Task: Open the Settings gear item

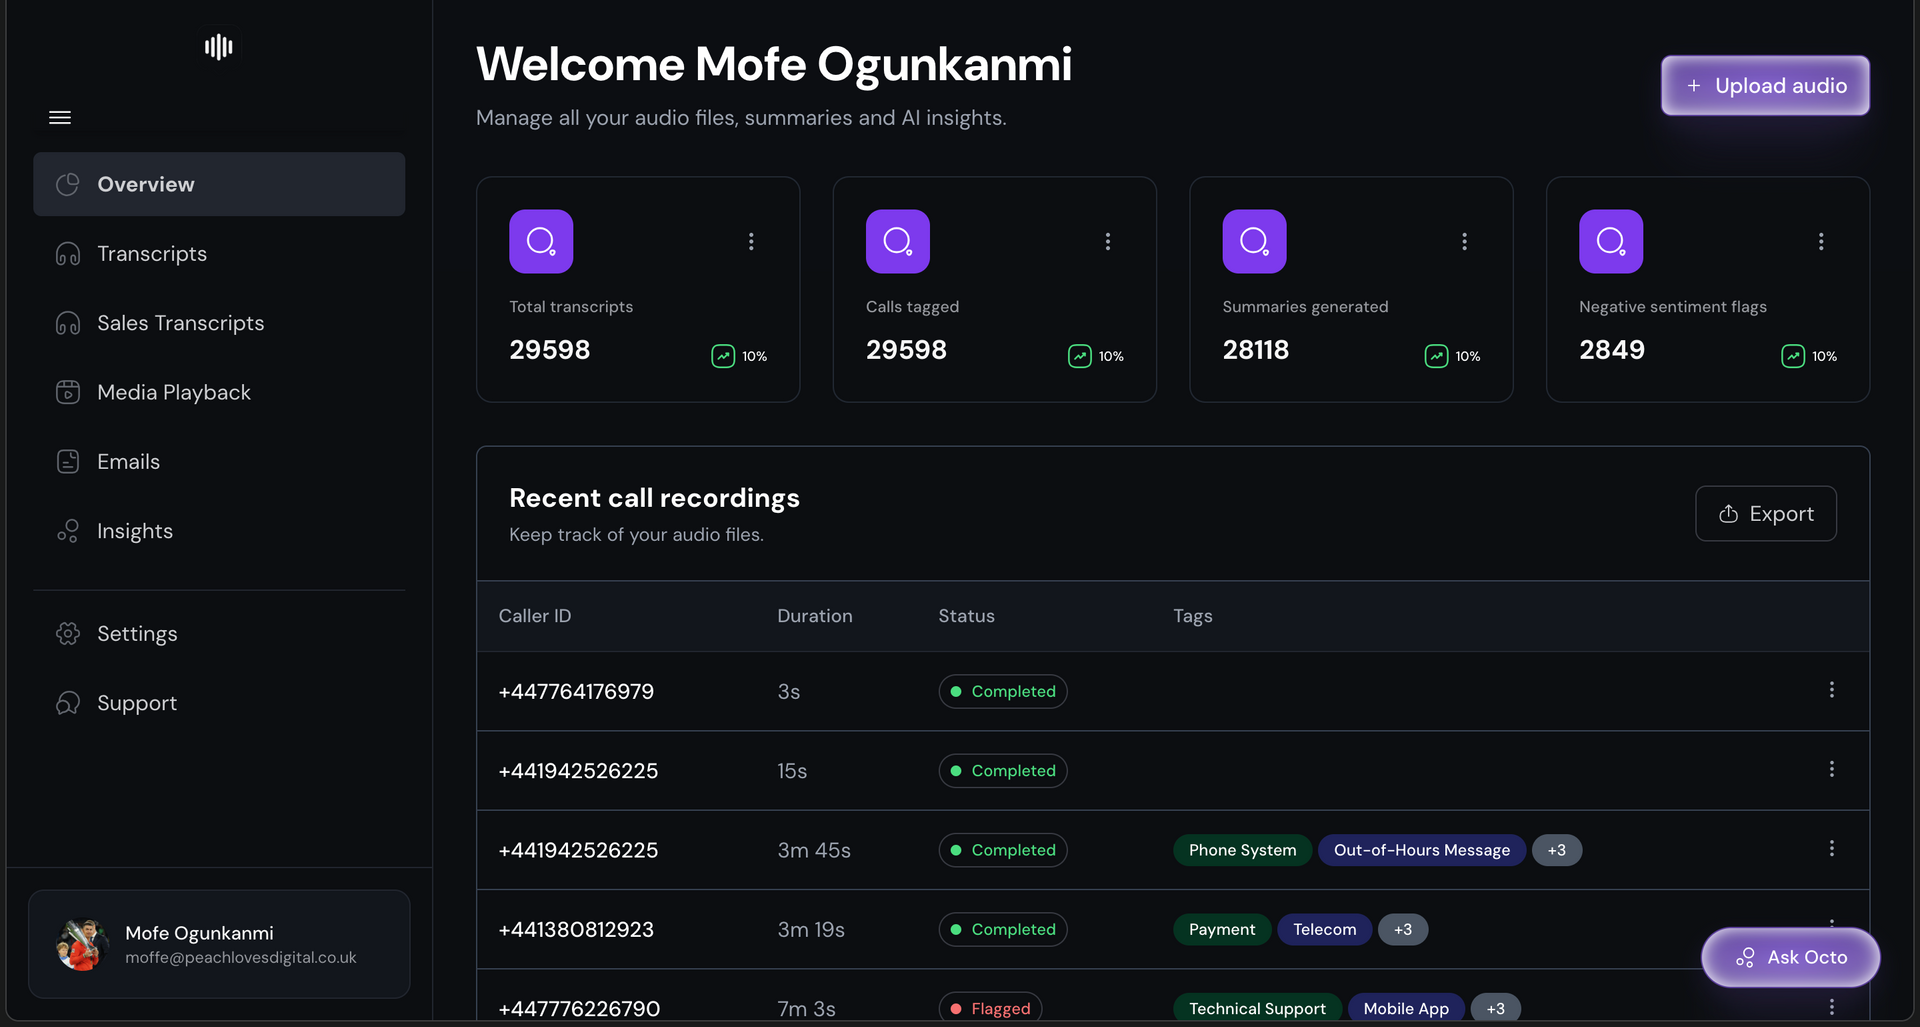Action: [136, 634]
